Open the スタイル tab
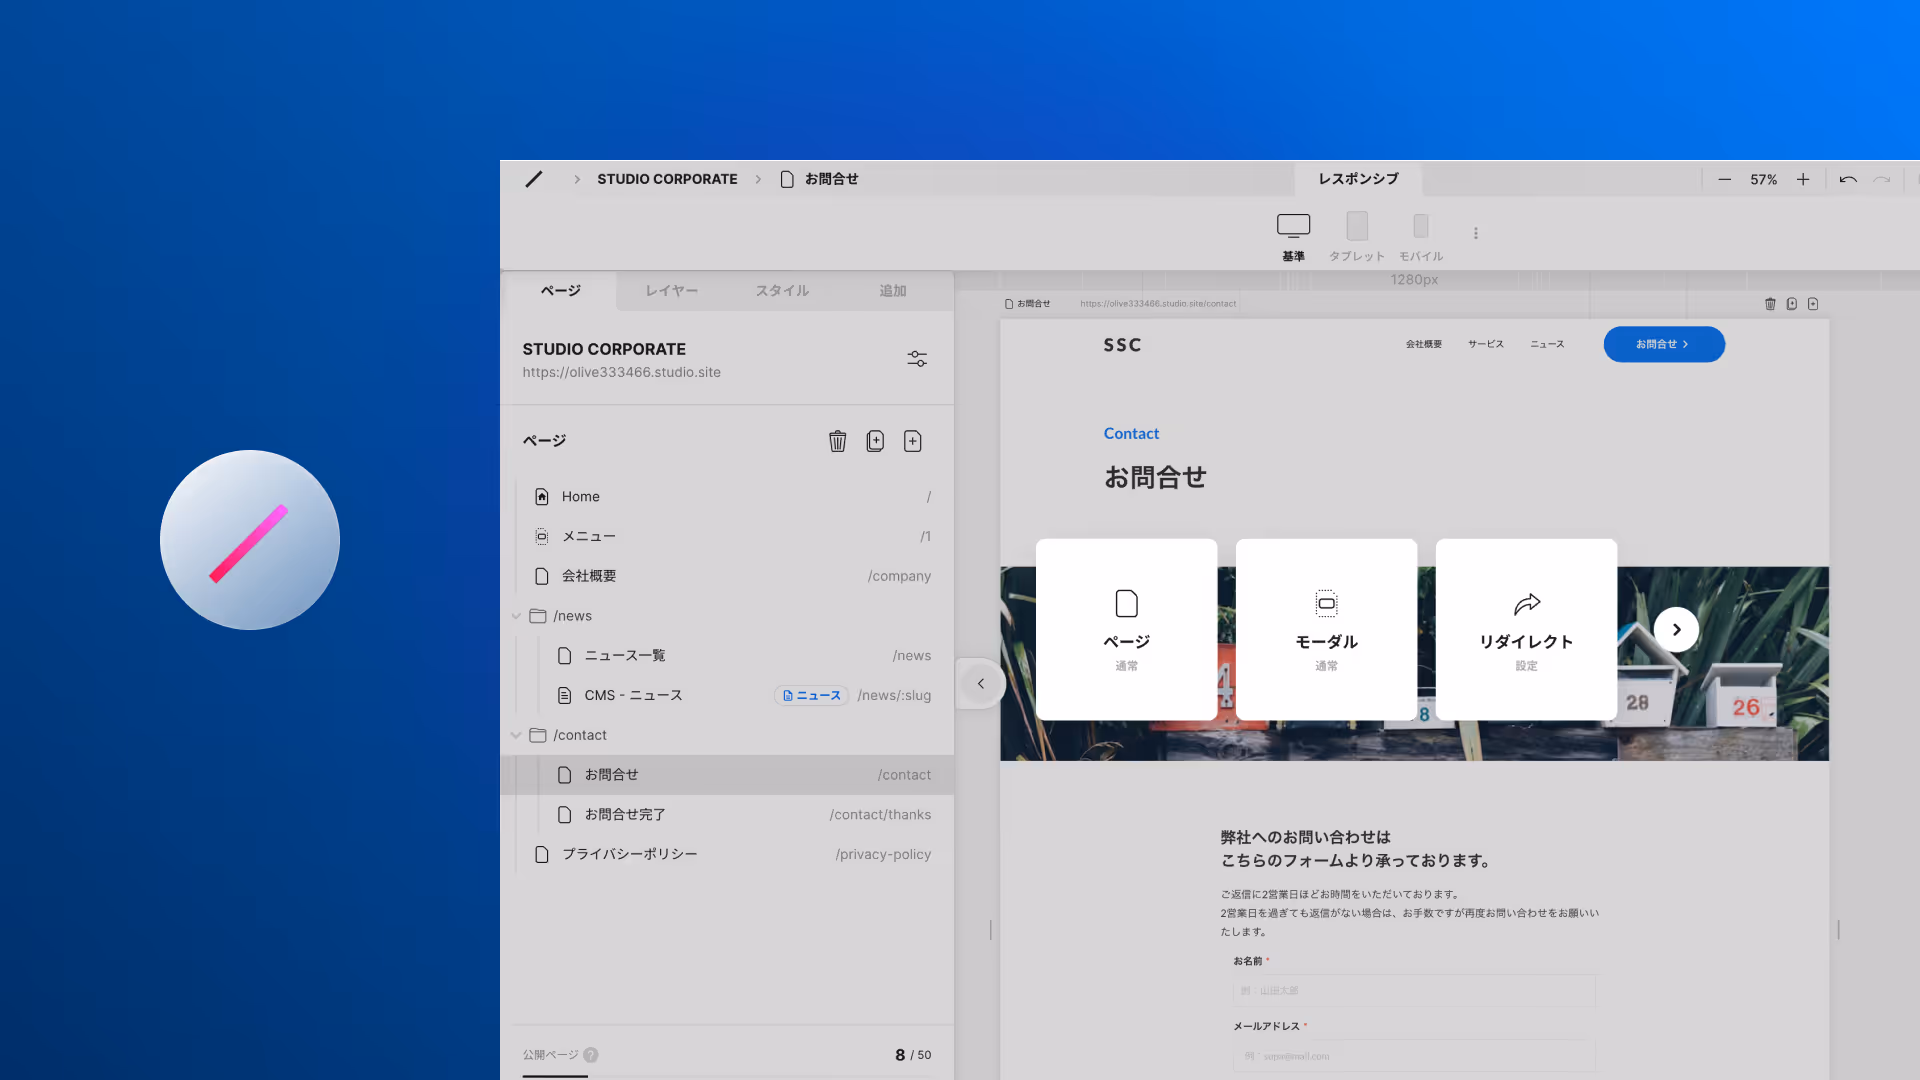Image resolution: width=1920 pixels, height=1080 pixels. point(782,291)
